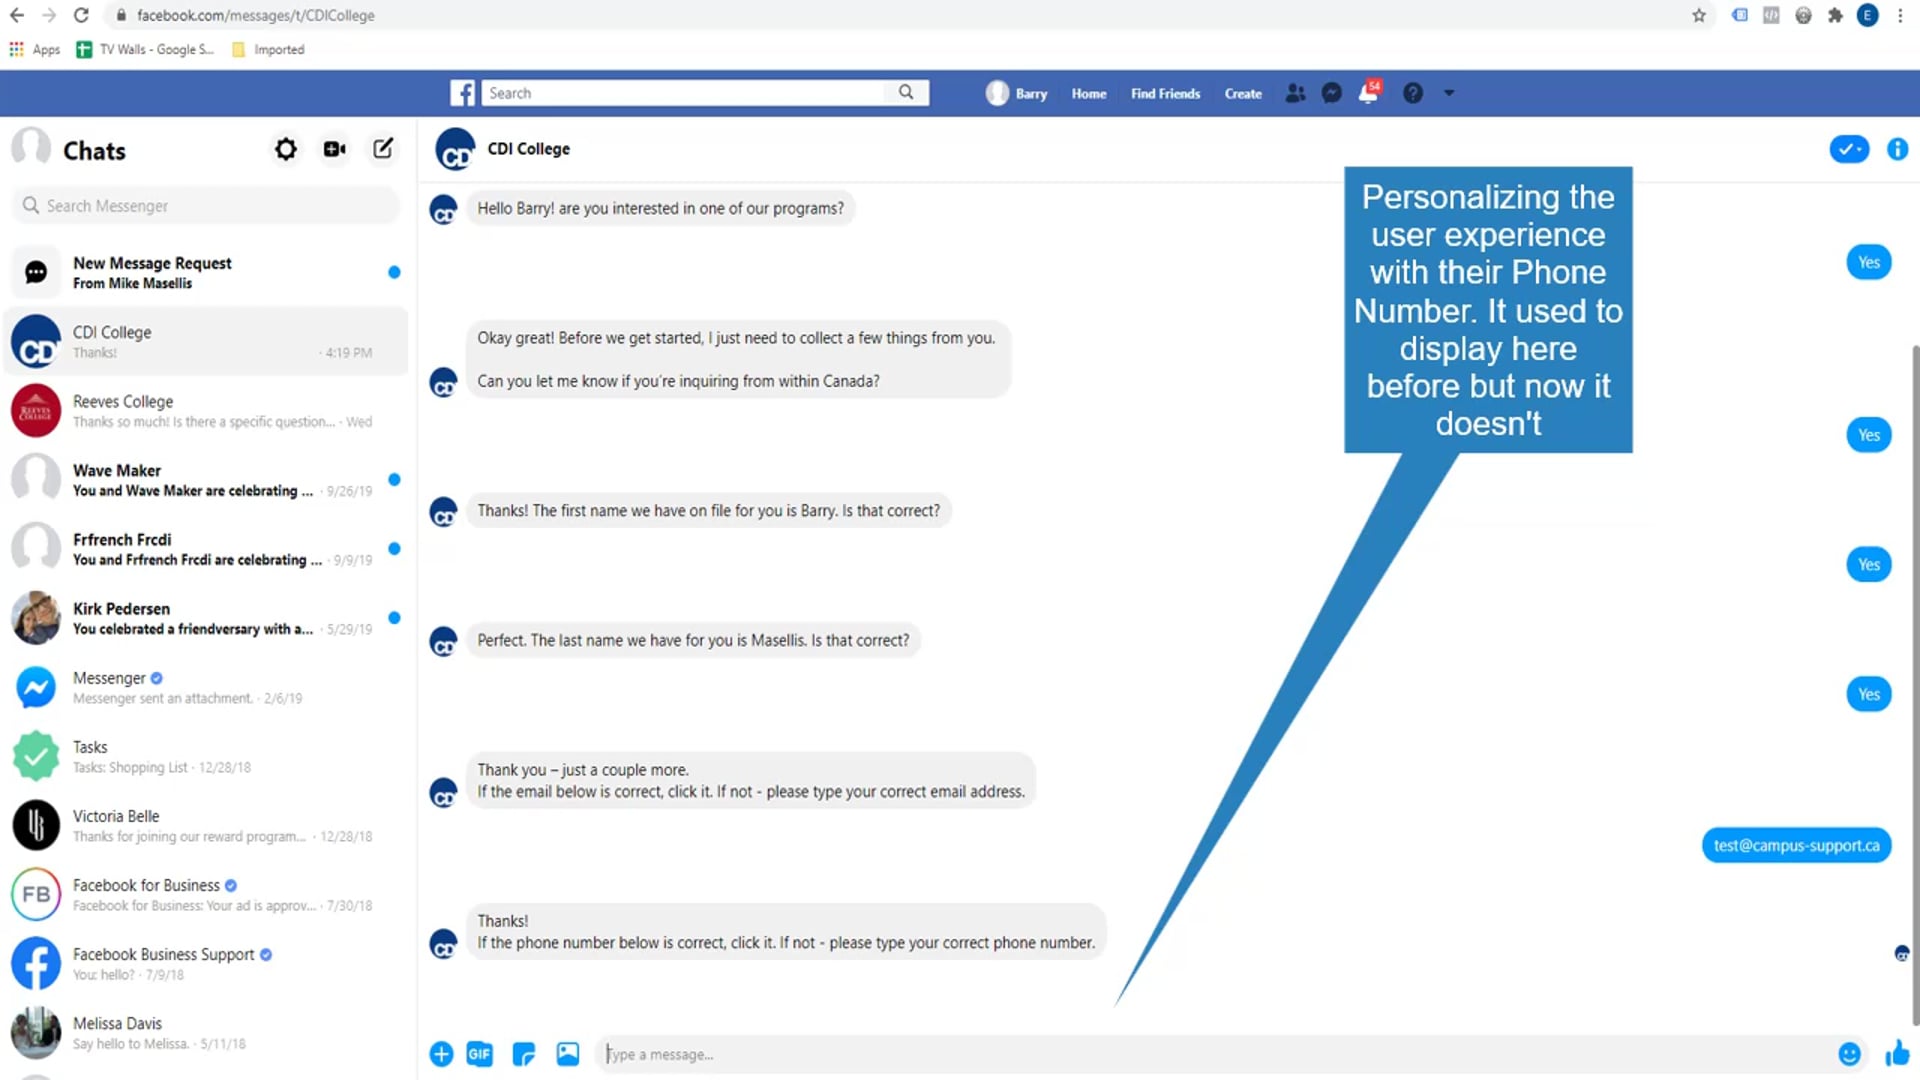Start a new video chat room
Image resolution: width=1920 pixels, height=1080 pixels.
point(334,149)
